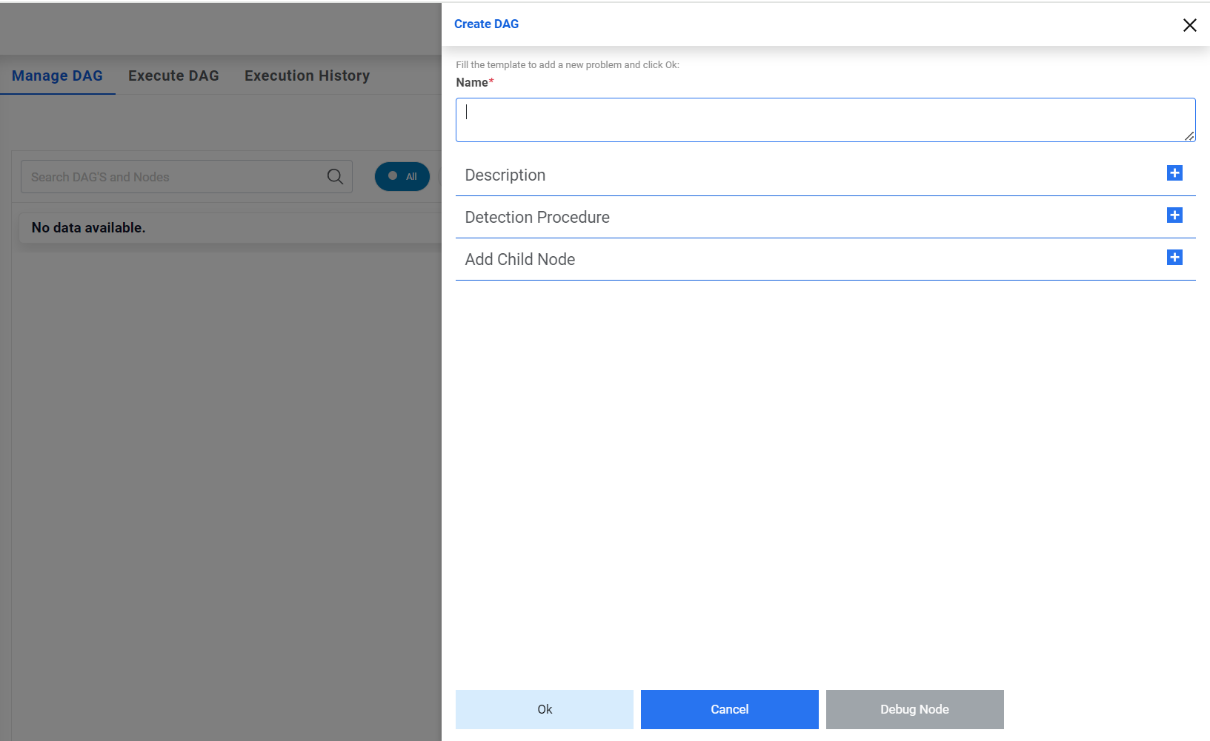Expand the Add Child Node section label
Viewport: 1210px width, 741px height.
pyautogui.click(x=520, y=259)
